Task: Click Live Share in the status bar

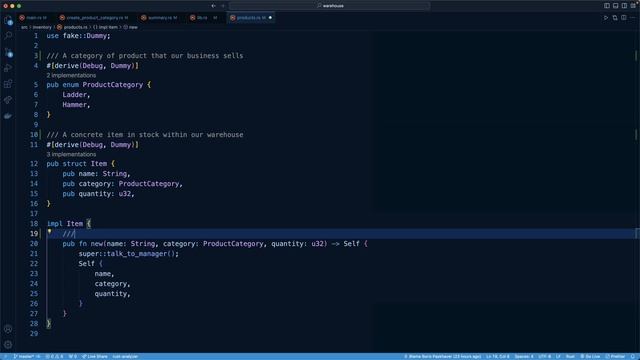Action: click(95, 356)
